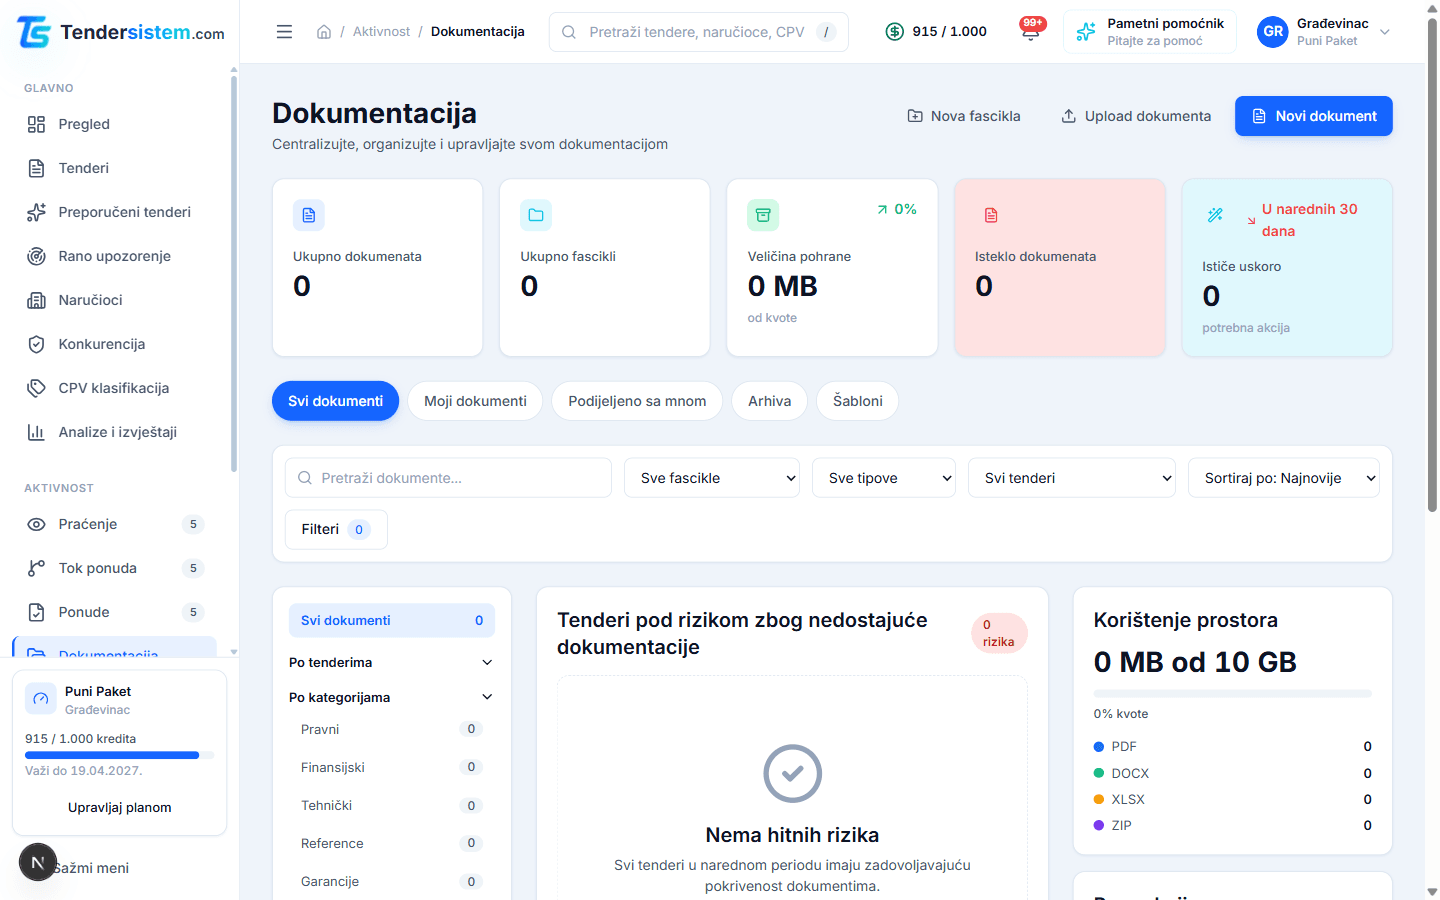Collapse the Po tenderima section
Screen dimensions: 1440x900
pyautogui.click(x=391, y=662)
